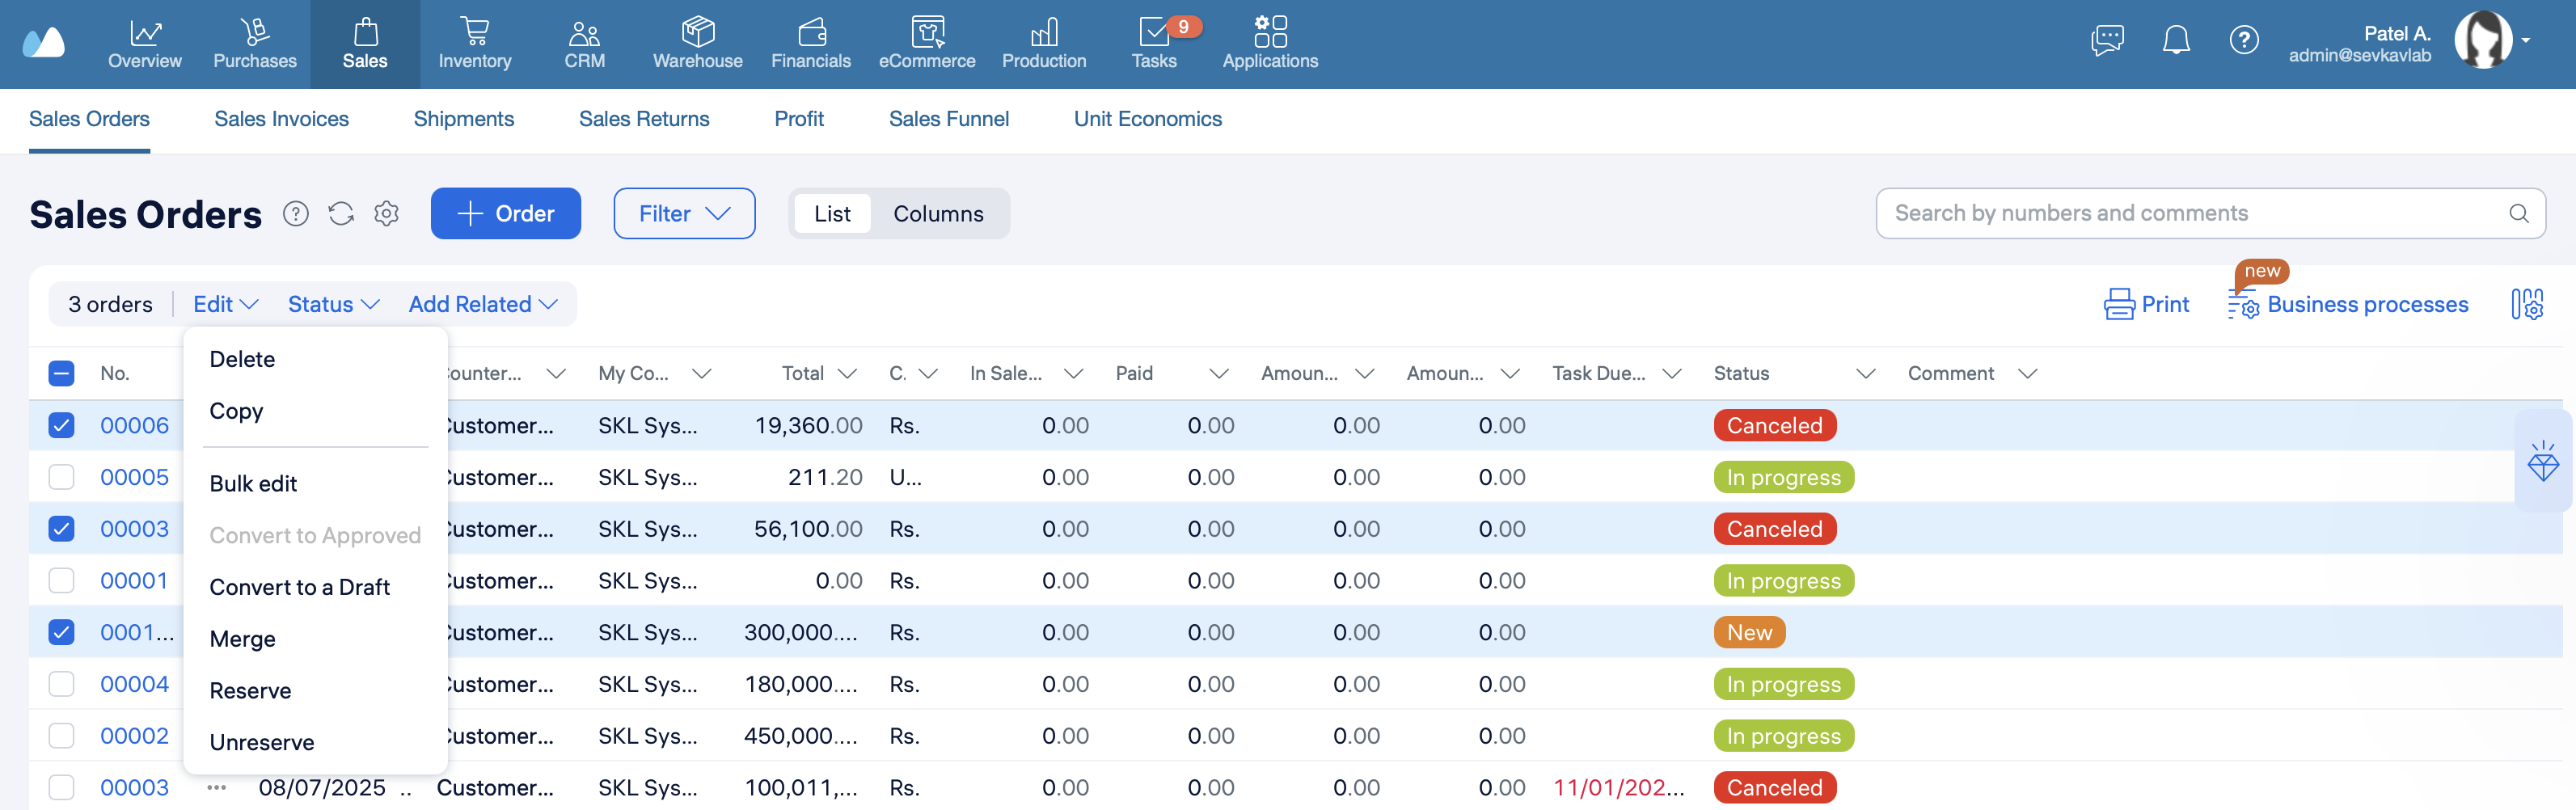Image resolution: width=2576 pixels, height=810 pixels.
Task: Open the eCommerce module
Action: tap(927, 44)
